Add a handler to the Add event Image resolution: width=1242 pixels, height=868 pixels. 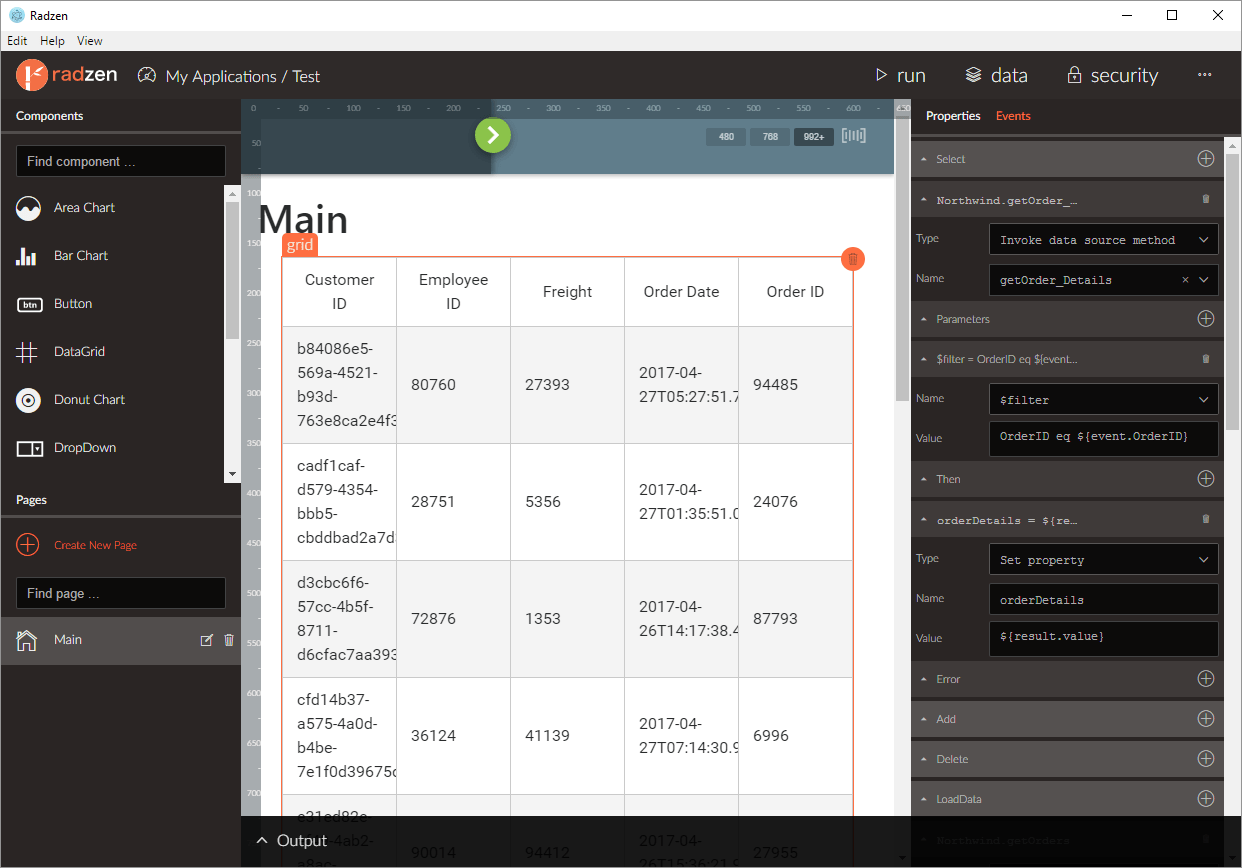tap(1206, 719)
